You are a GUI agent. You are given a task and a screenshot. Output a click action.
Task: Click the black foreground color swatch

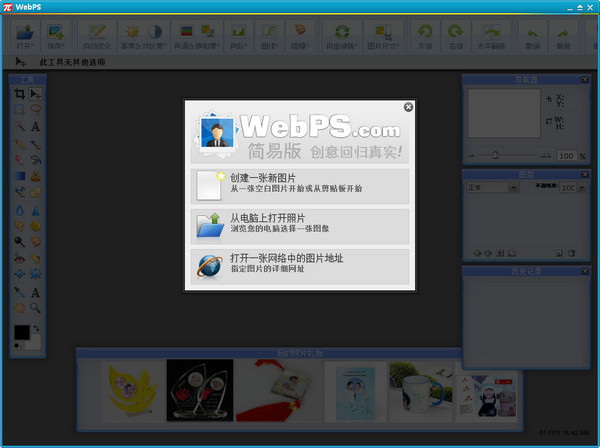click(22, 333)
